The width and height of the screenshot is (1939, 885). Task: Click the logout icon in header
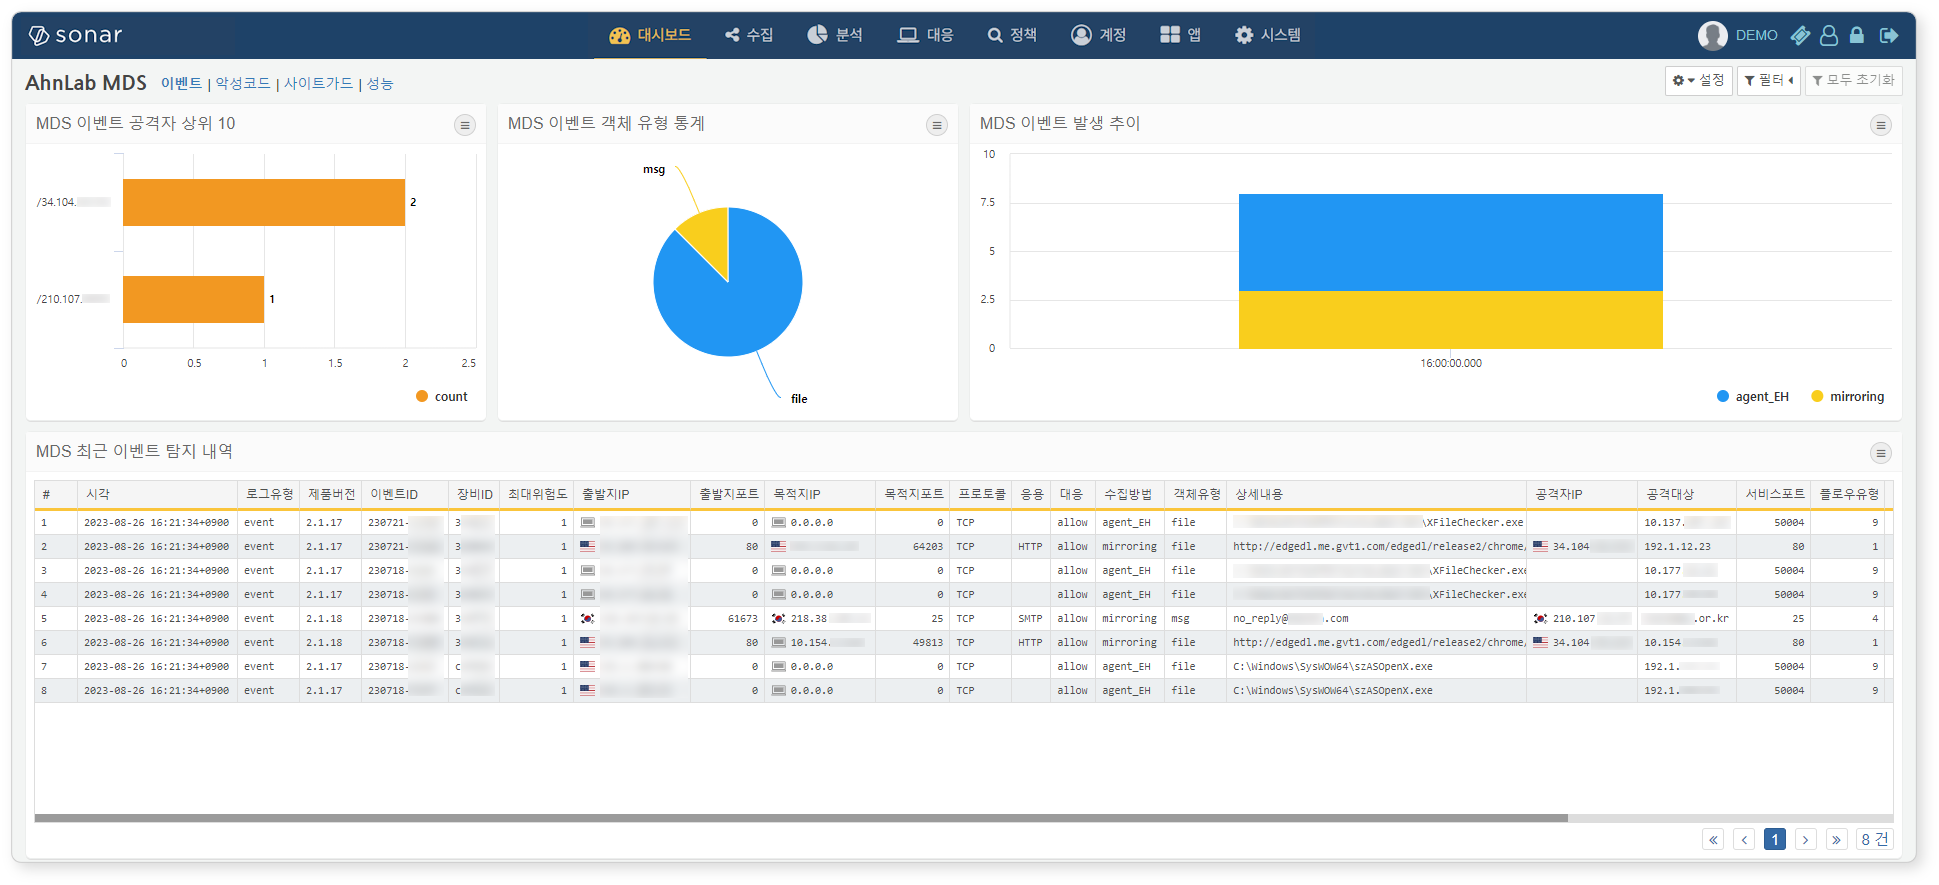point(1889,35)
